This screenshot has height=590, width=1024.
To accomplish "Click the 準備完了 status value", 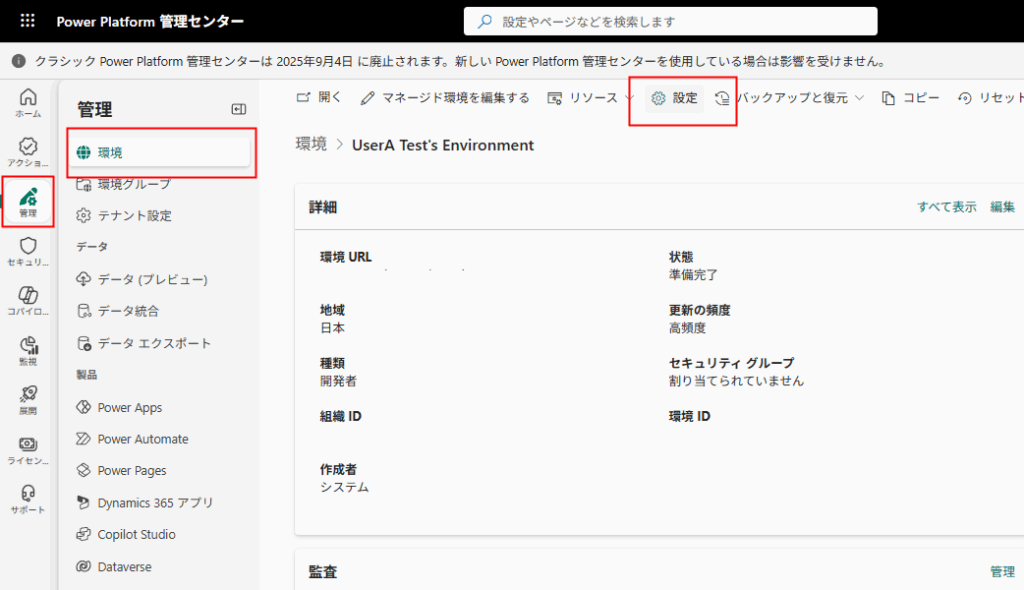I will tap(693, 275).
